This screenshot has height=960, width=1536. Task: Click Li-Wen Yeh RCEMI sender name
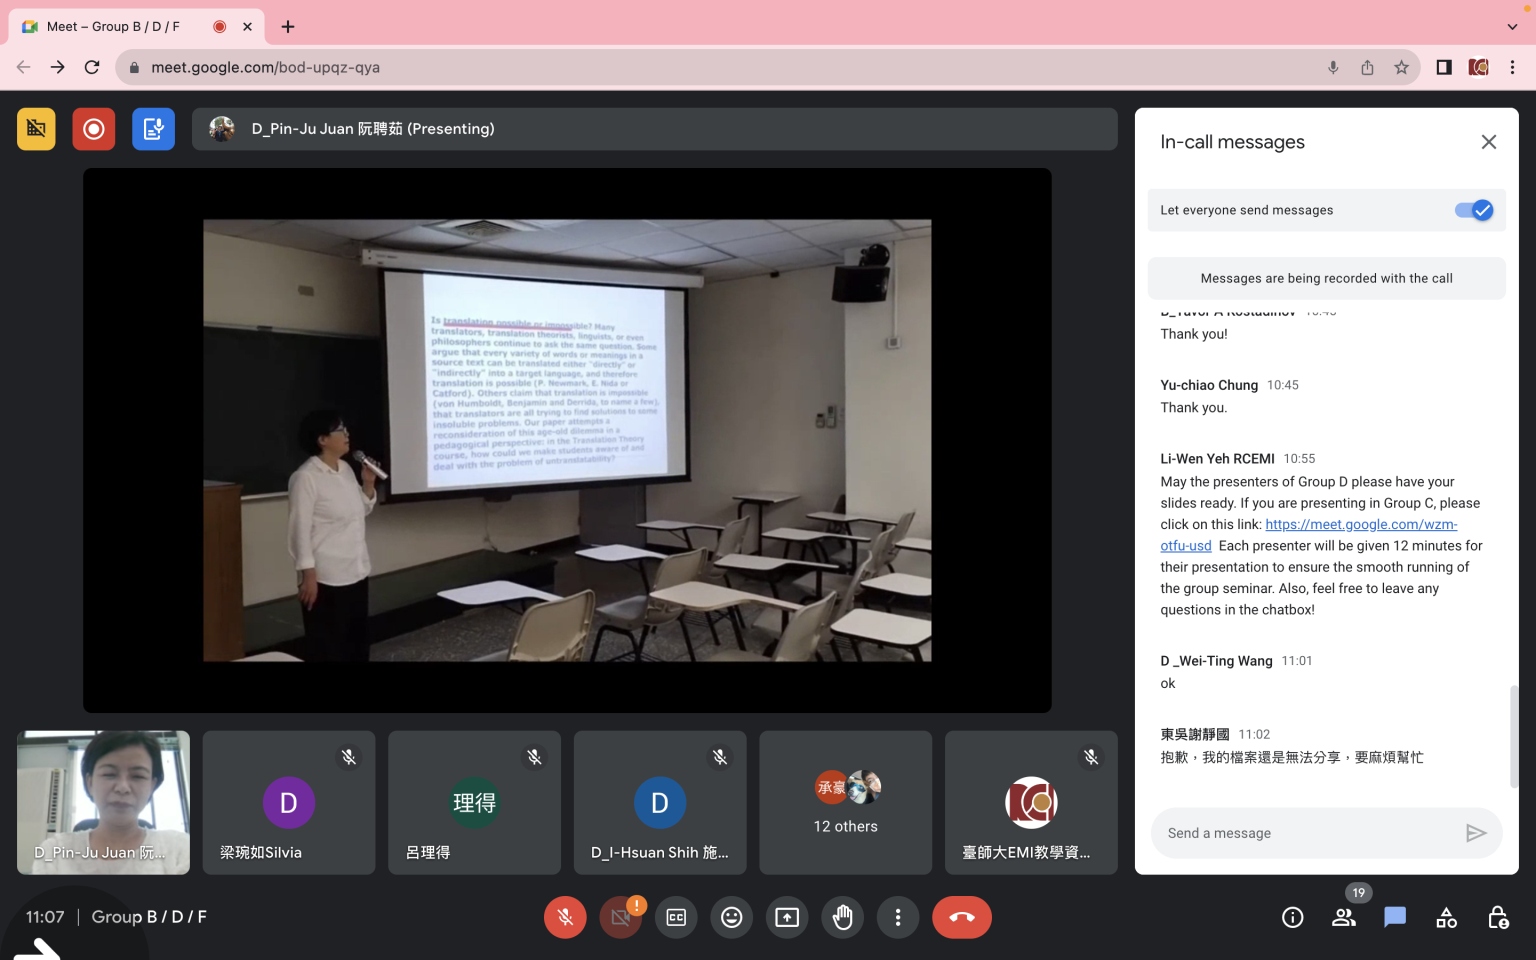pyautogui.click(x=1217, y=459)
